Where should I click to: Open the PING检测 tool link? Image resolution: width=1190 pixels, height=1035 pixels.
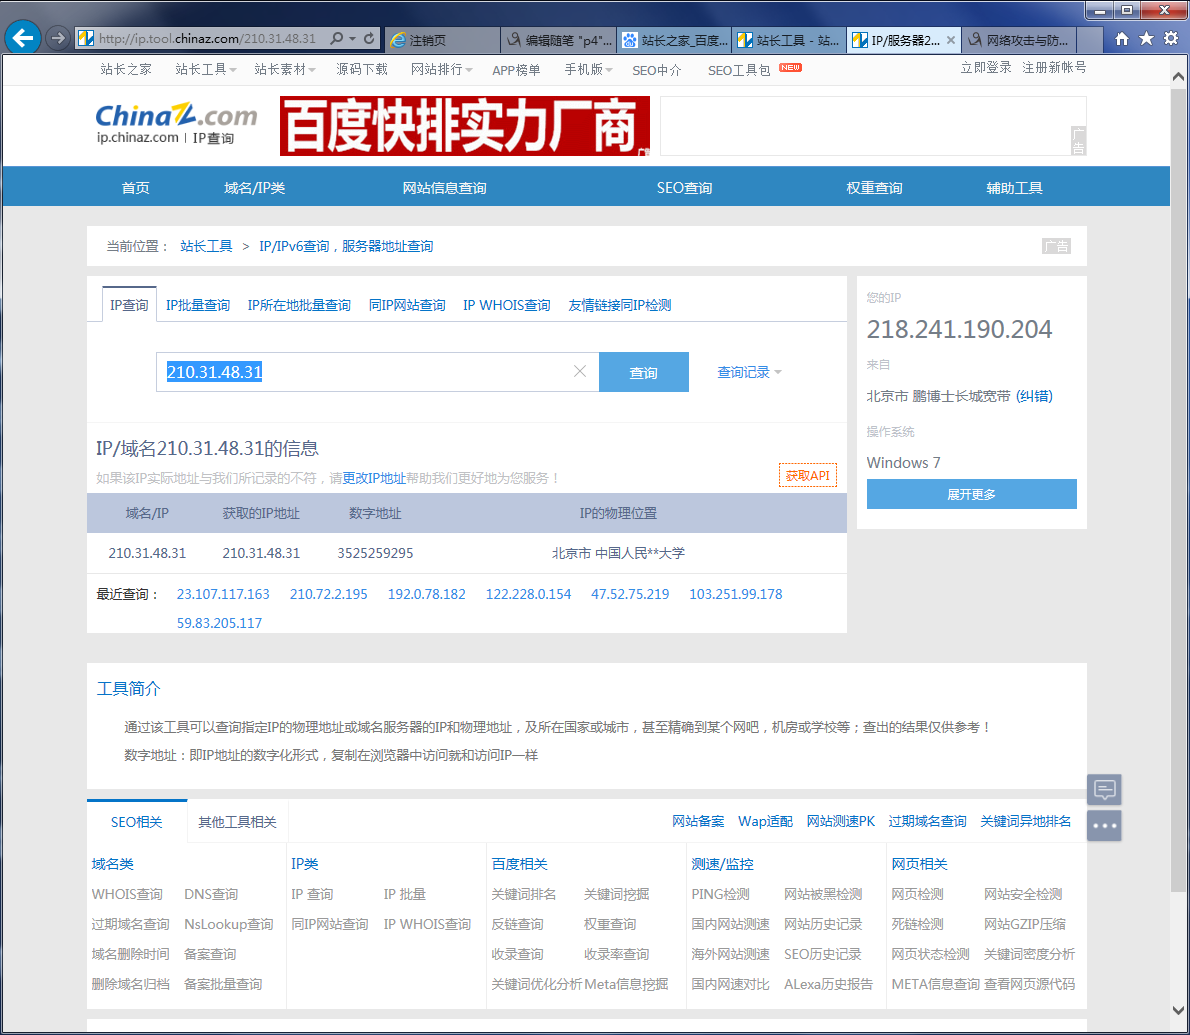tap(720, 894)
